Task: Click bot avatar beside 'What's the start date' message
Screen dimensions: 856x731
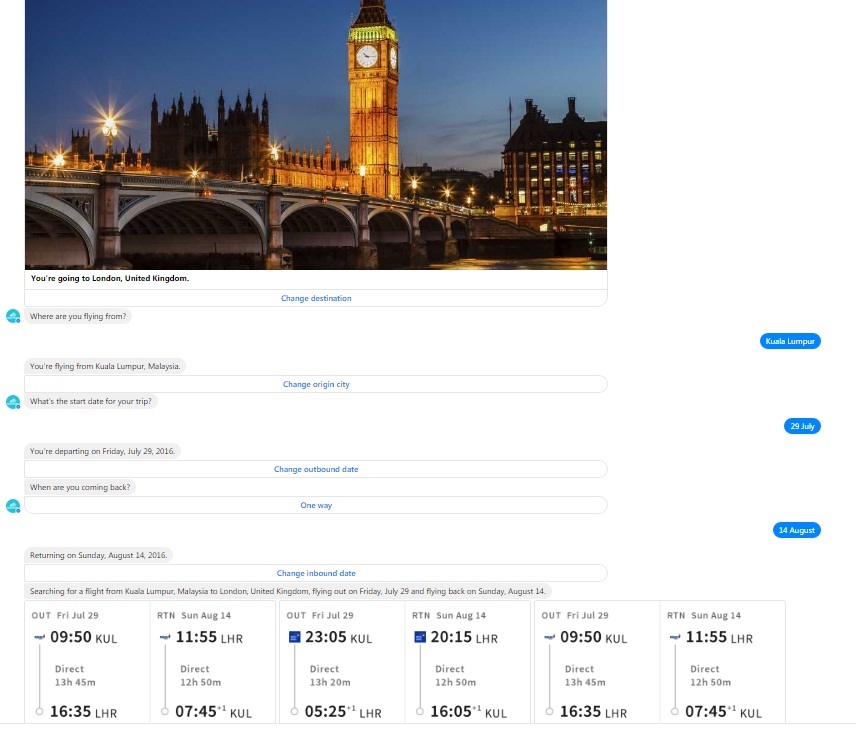Action: 13,402
